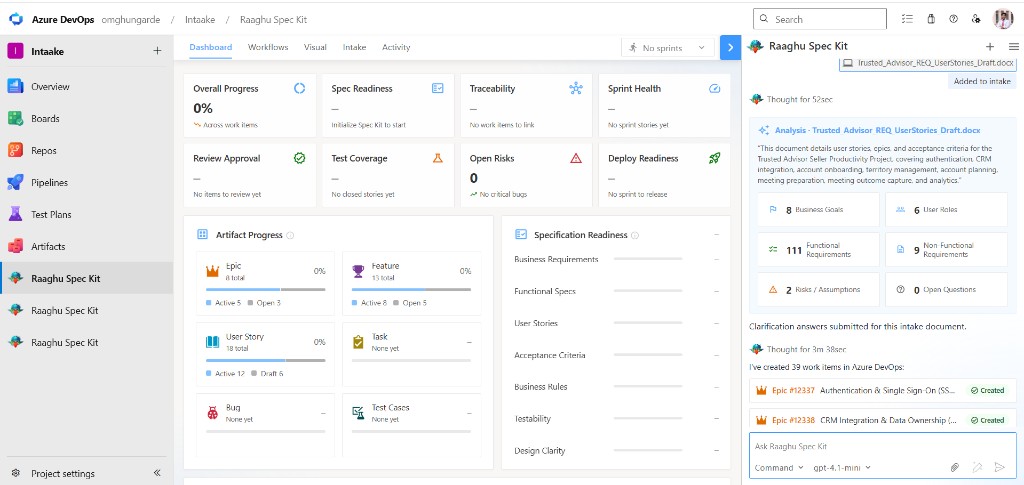Click the Feature trophy icon card

[358, 270]
